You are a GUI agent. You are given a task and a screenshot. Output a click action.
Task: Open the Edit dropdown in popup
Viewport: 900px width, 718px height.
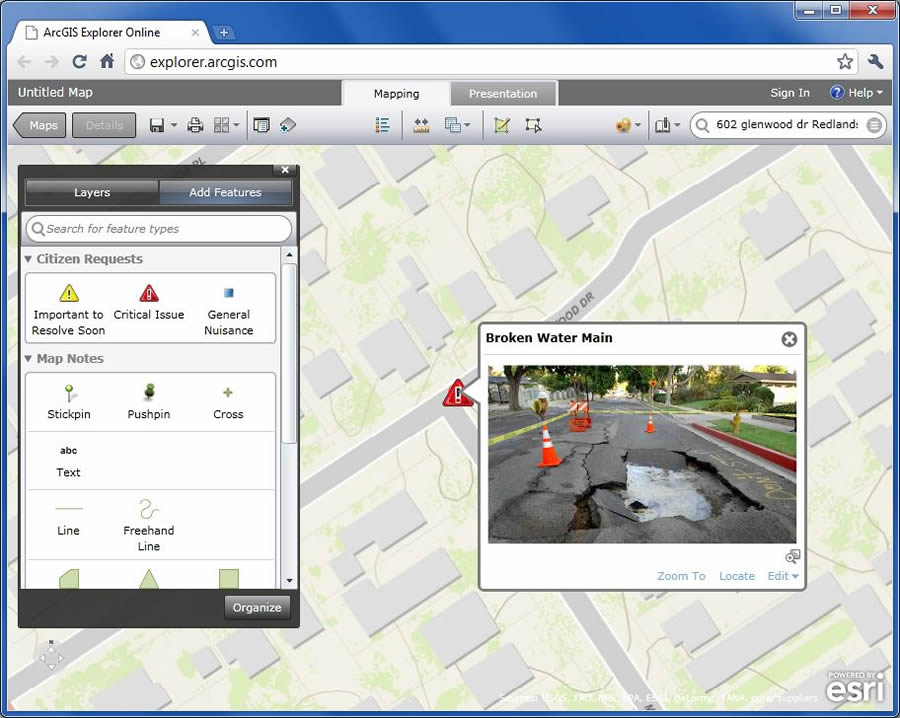(783, 576)
